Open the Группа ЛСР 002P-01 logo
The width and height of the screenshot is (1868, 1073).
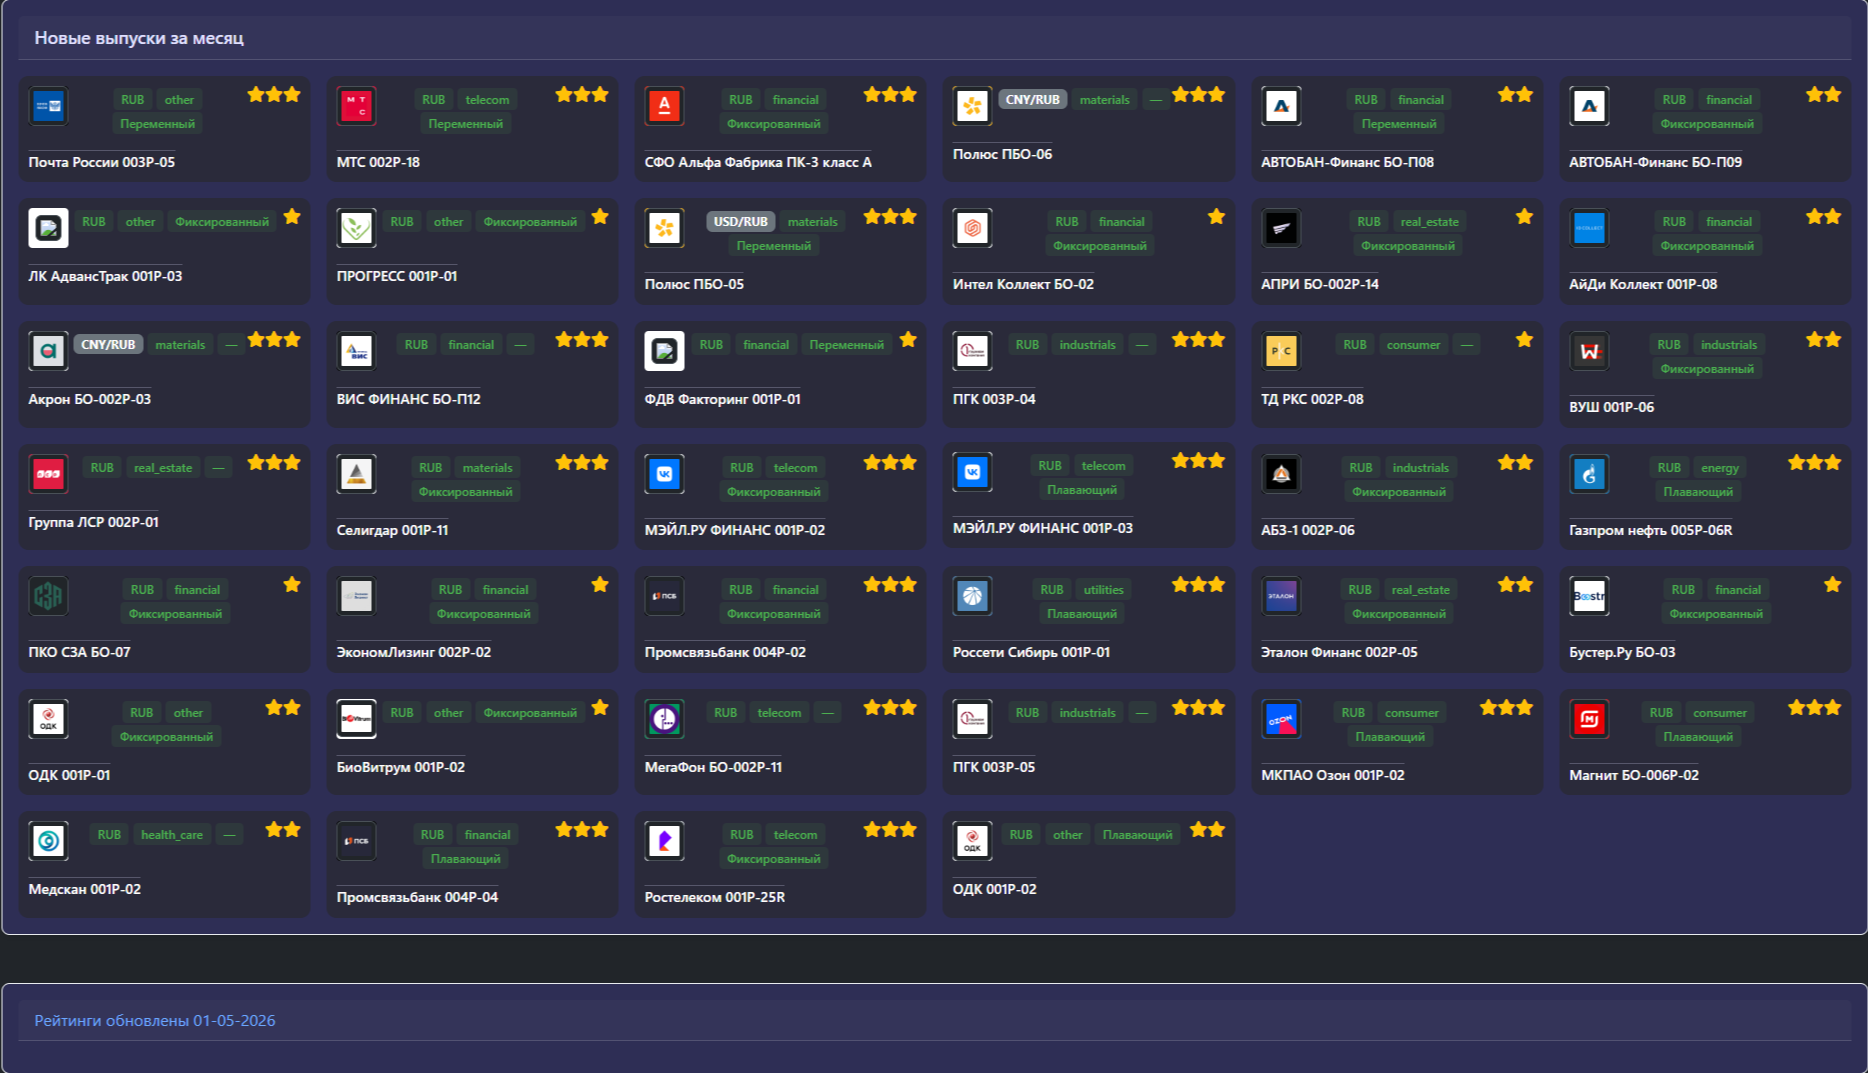coord(48,474)
